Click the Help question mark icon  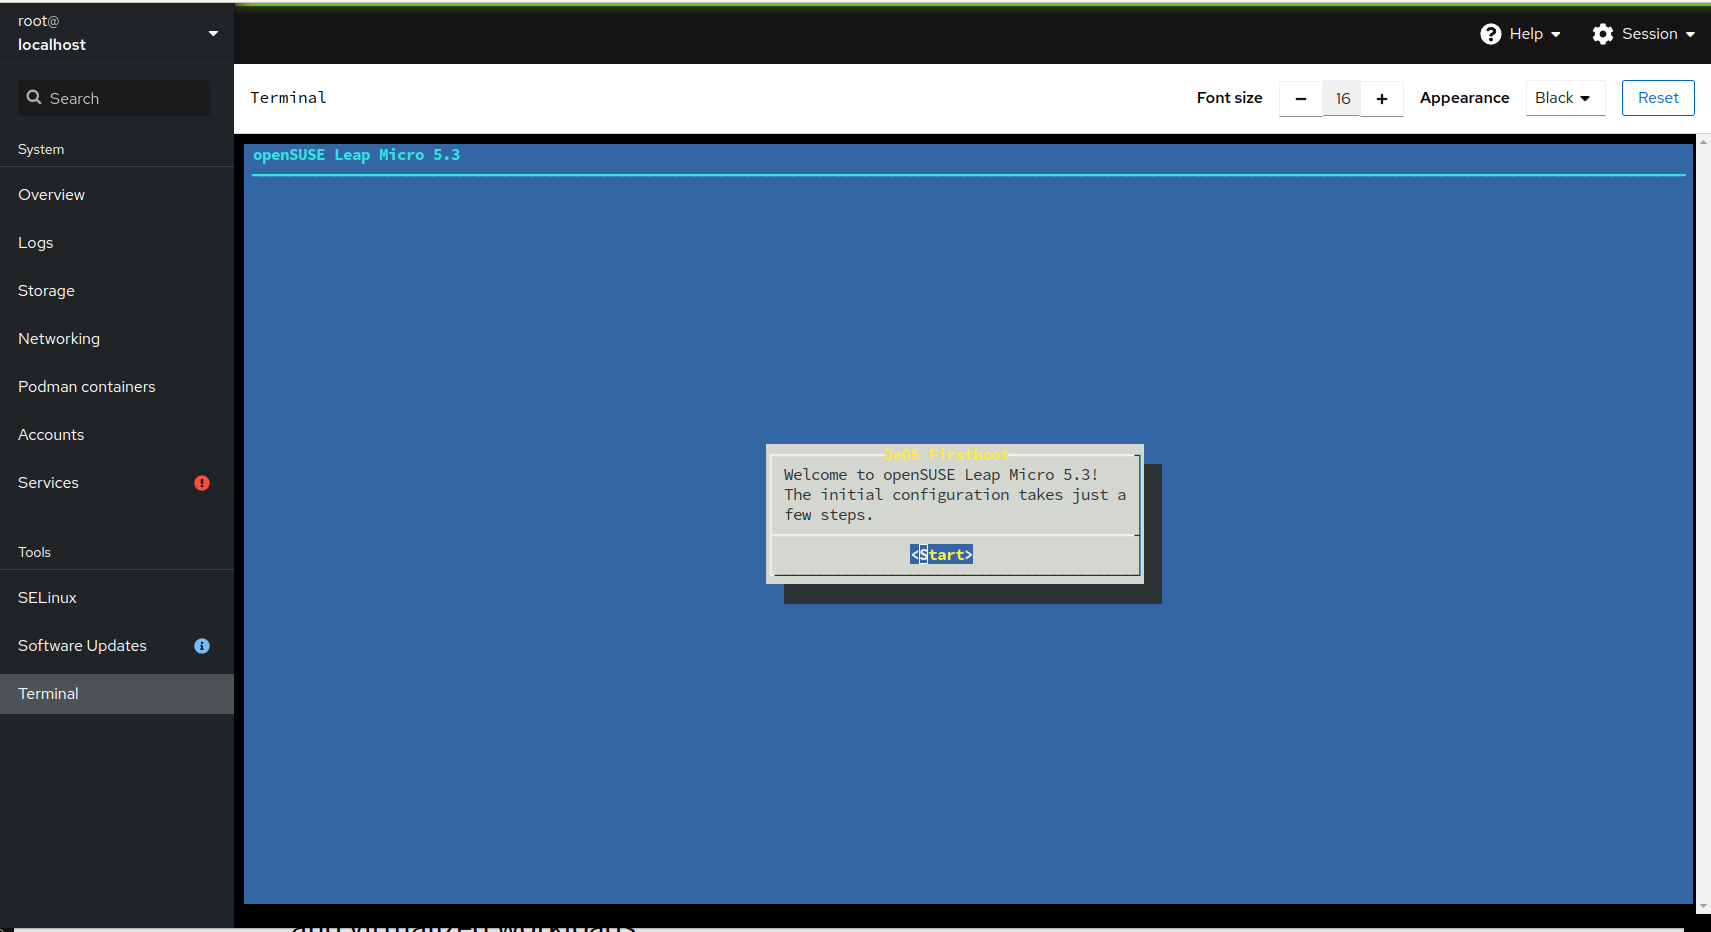pos(1491,33)
